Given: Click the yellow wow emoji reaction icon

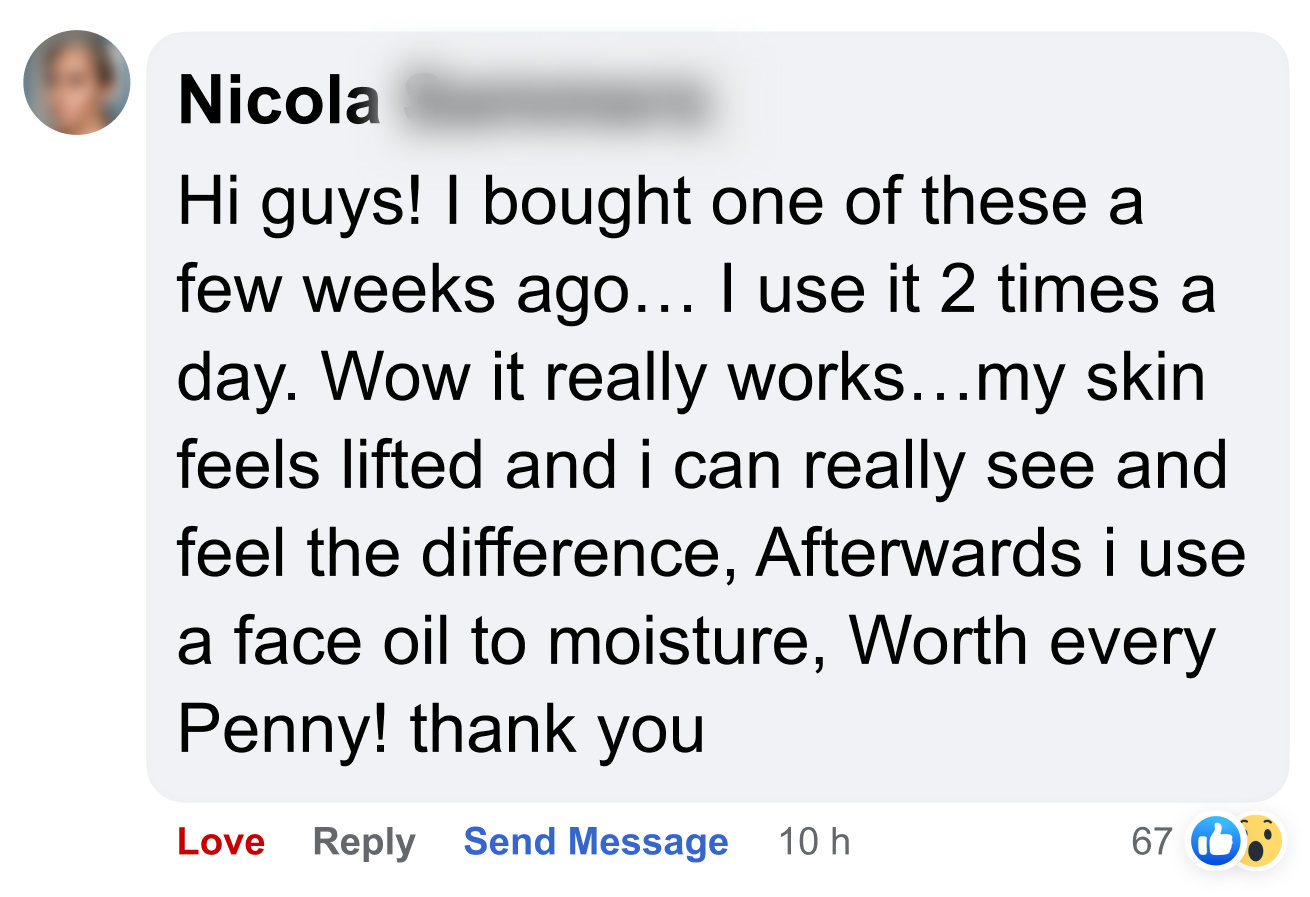Looking at the screenshot, I should (1259, 841).
